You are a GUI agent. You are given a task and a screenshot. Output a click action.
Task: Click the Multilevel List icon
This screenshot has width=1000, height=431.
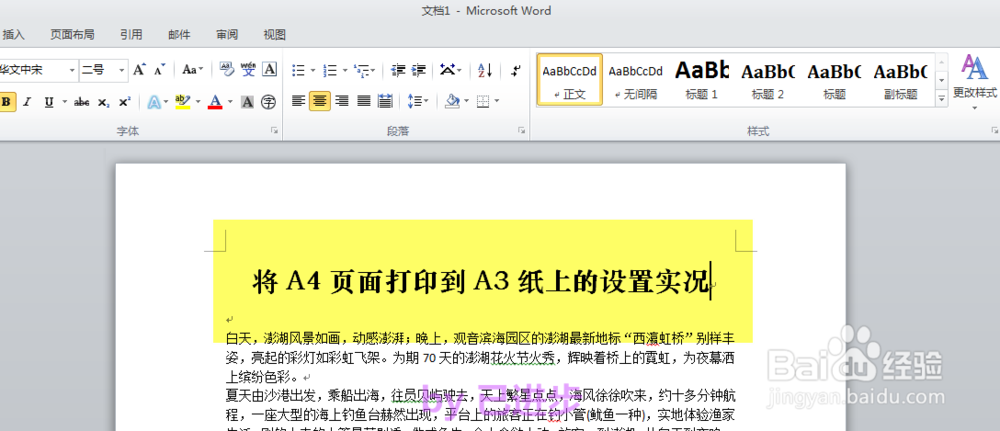pos(362,70)
